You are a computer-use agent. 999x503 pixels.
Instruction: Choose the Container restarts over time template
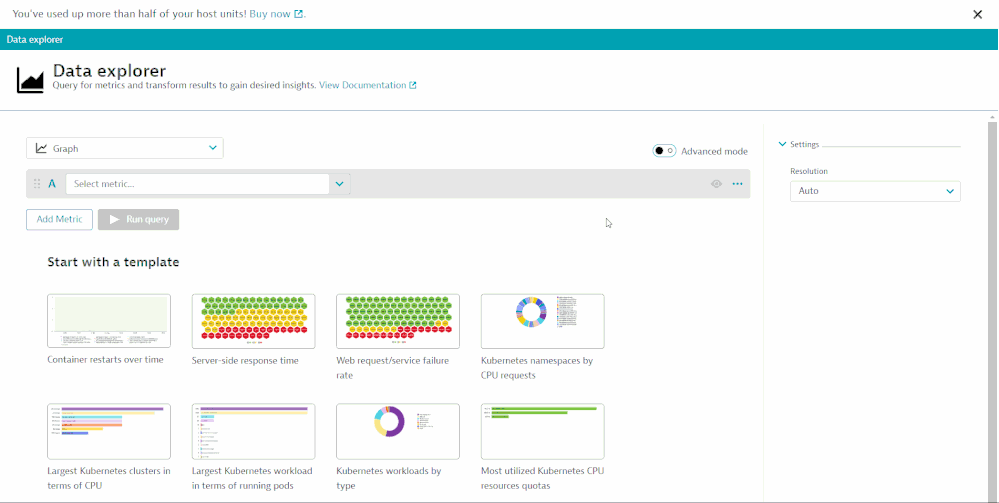[109, 320]
